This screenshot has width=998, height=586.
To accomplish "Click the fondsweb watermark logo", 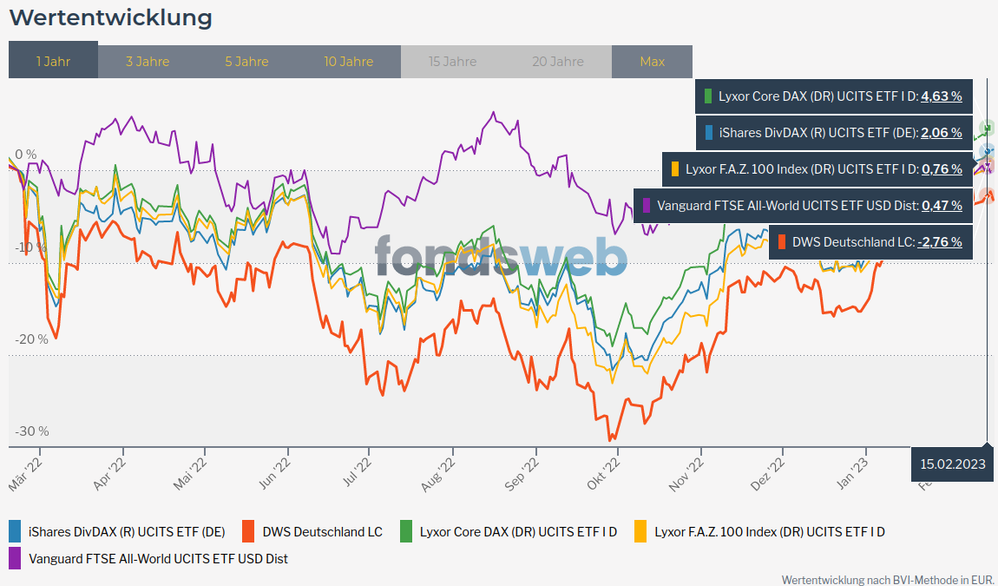I will 501,257.
